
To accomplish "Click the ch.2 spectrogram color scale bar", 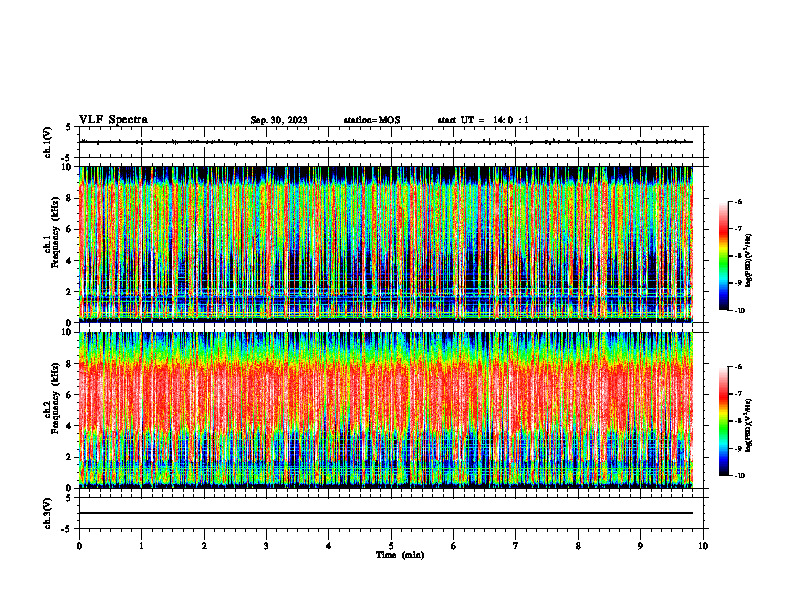I will [724, 421].
